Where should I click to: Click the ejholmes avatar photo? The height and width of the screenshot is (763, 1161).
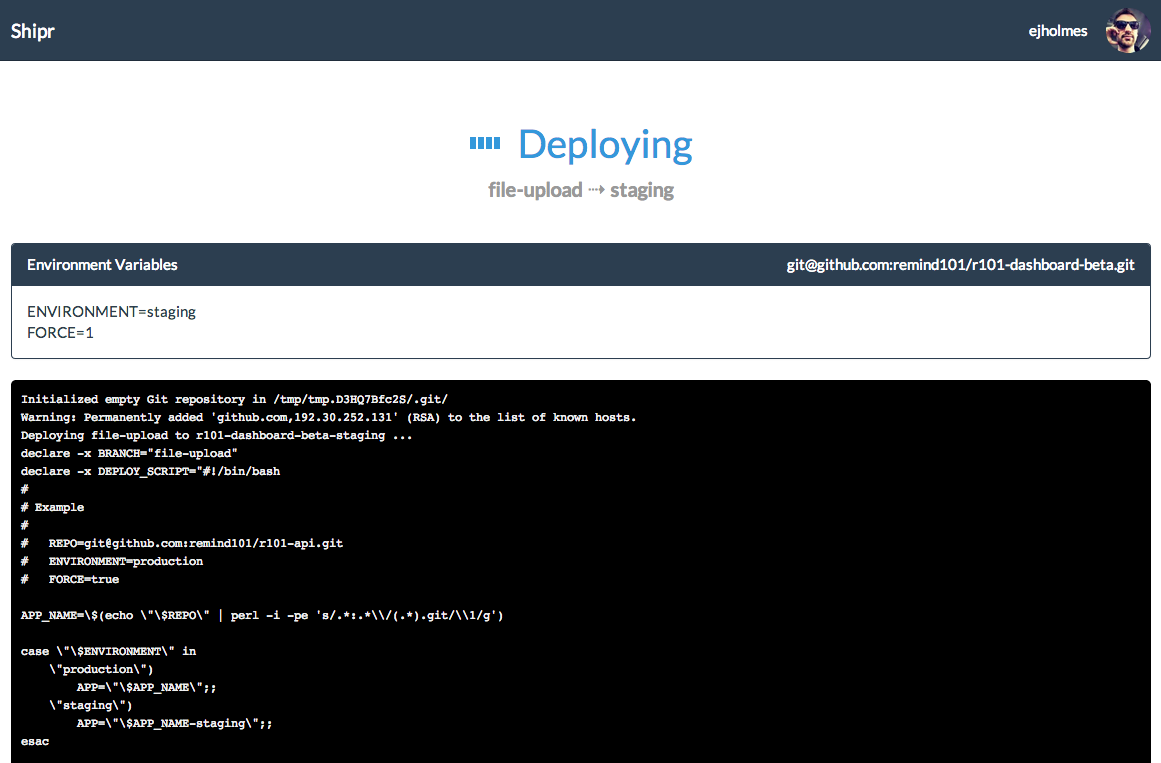point(1127,31)
